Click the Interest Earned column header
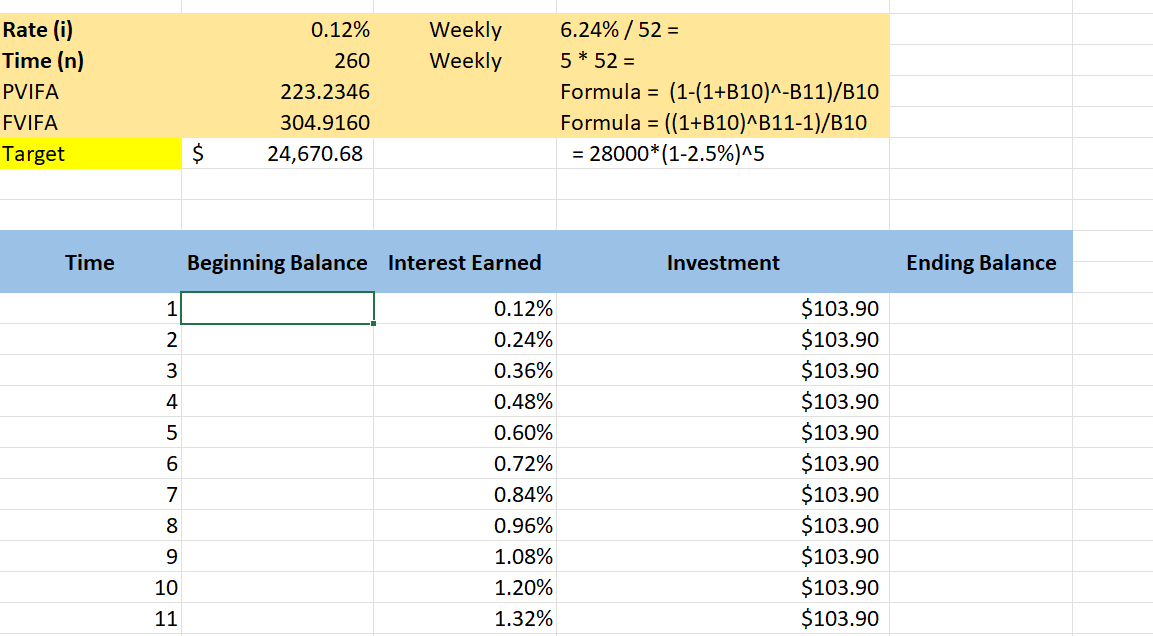Viewport: 1153px width, 636px height. 465,262
